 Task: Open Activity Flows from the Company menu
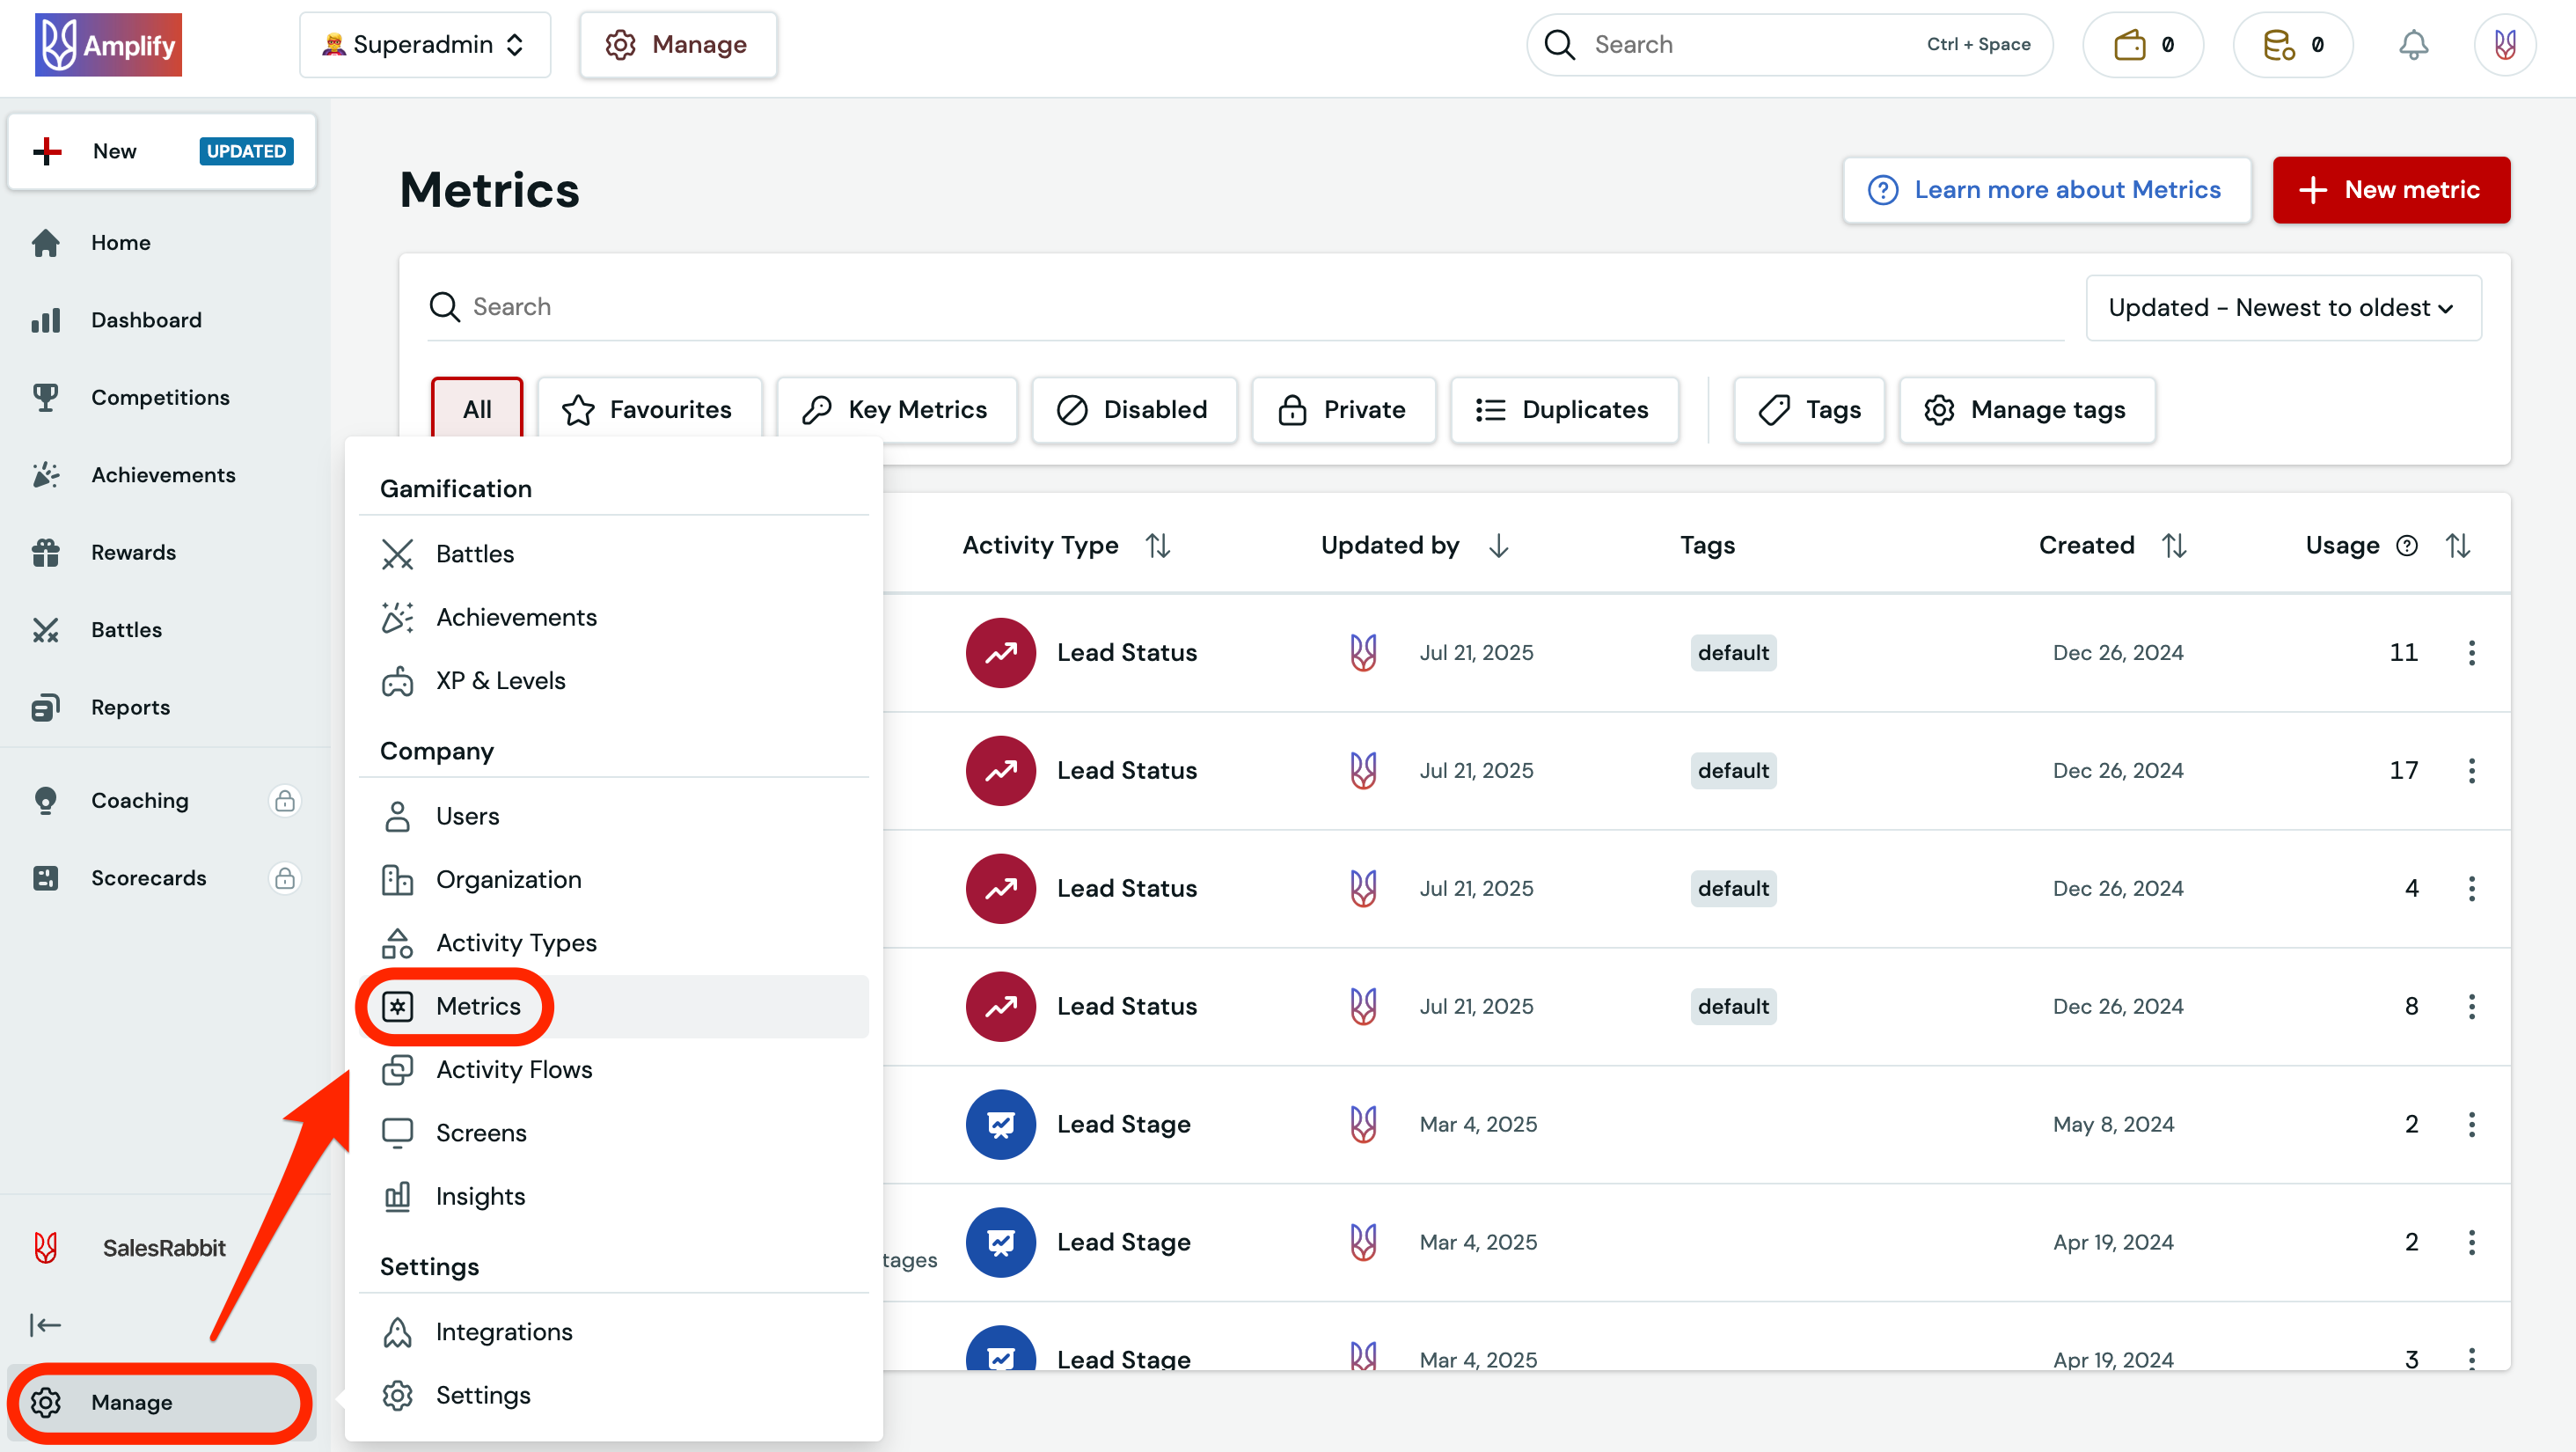tap(513, 1069)
